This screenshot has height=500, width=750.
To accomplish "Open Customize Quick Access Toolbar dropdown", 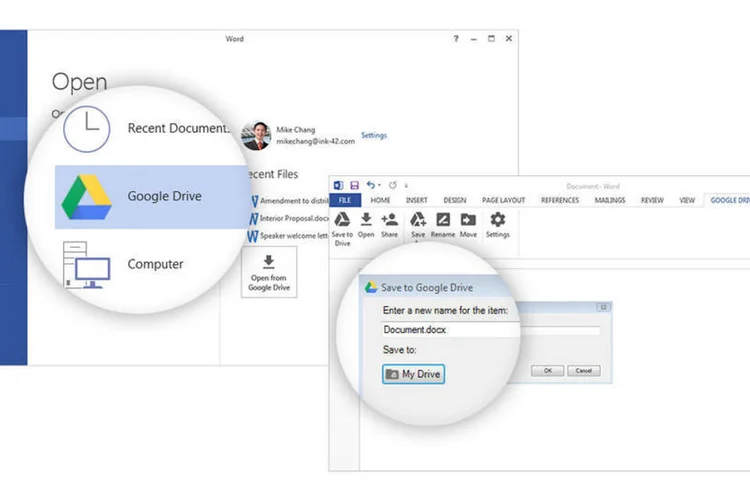I will tap(406, 186).
